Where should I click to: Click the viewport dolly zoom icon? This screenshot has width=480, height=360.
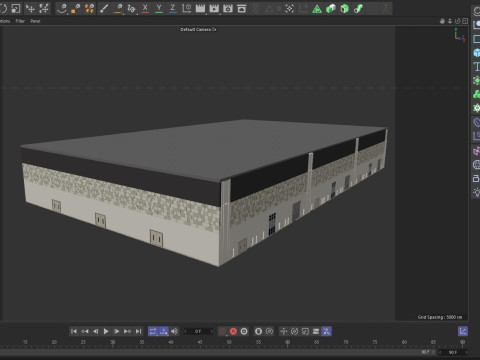450,21
